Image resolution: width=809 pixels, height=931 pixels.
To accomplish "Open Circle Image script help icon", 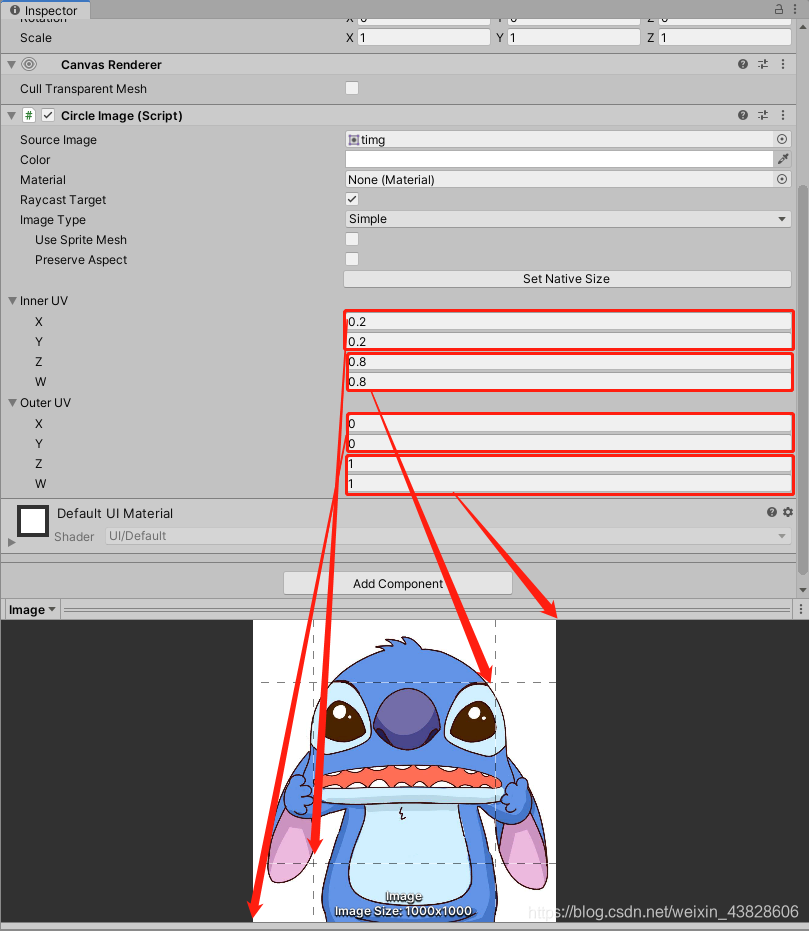I will pyautogui.click(x=743, y=115).
